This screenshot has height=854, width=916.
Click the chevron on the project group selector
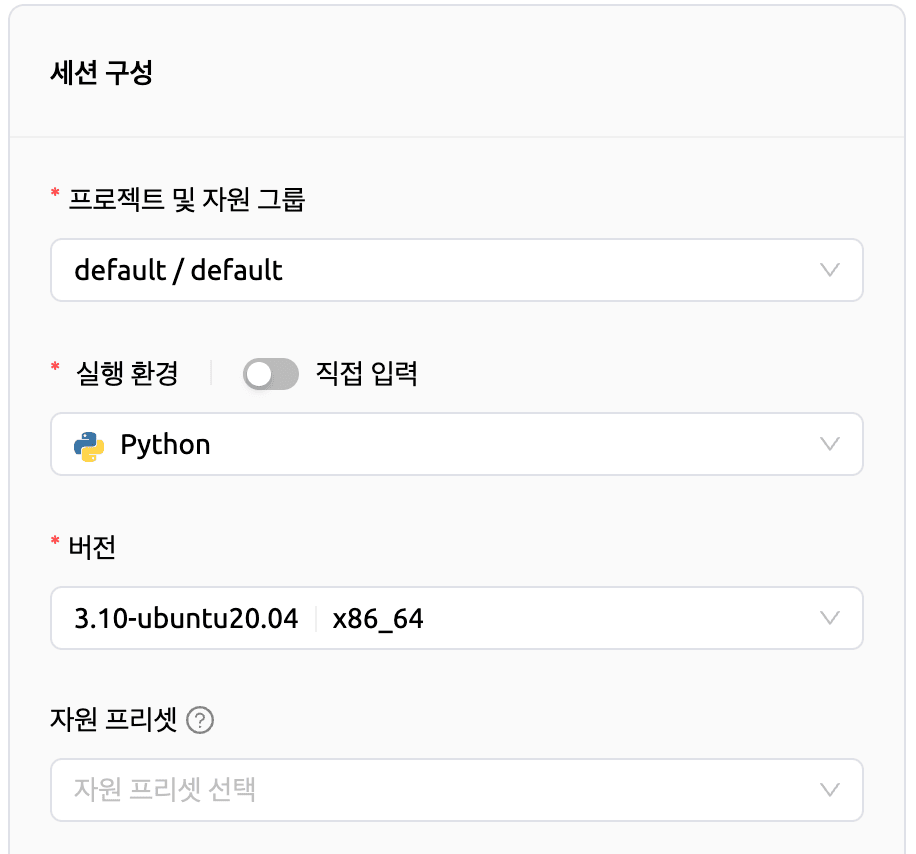(x=830, y=270)
